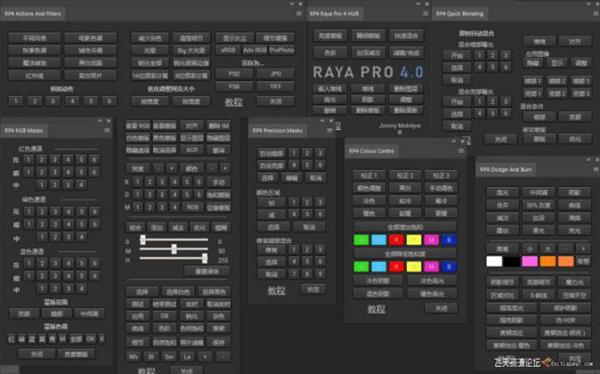Screen dimensions: 600x374
Task: Select the RP4 Colour Centre tab
Action: click(372, 151)
